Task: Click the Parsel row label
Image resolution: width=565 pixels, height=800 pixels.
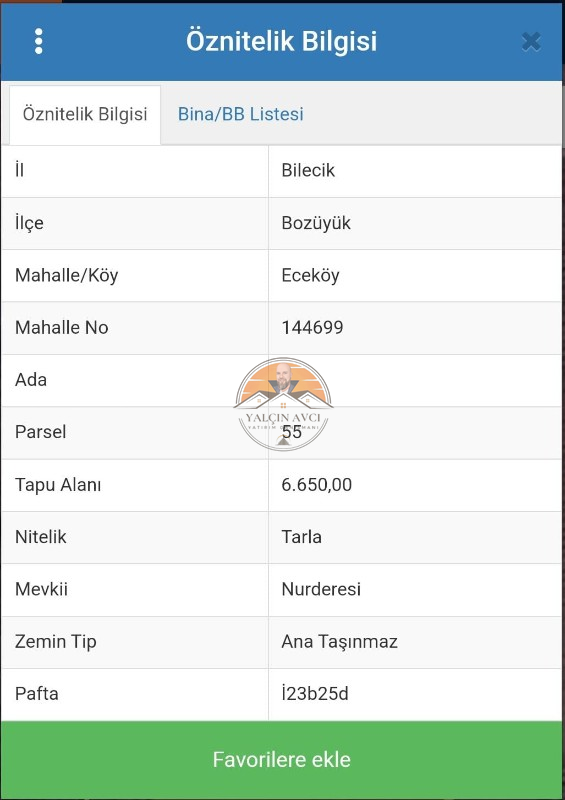Action: pos(40,432)
